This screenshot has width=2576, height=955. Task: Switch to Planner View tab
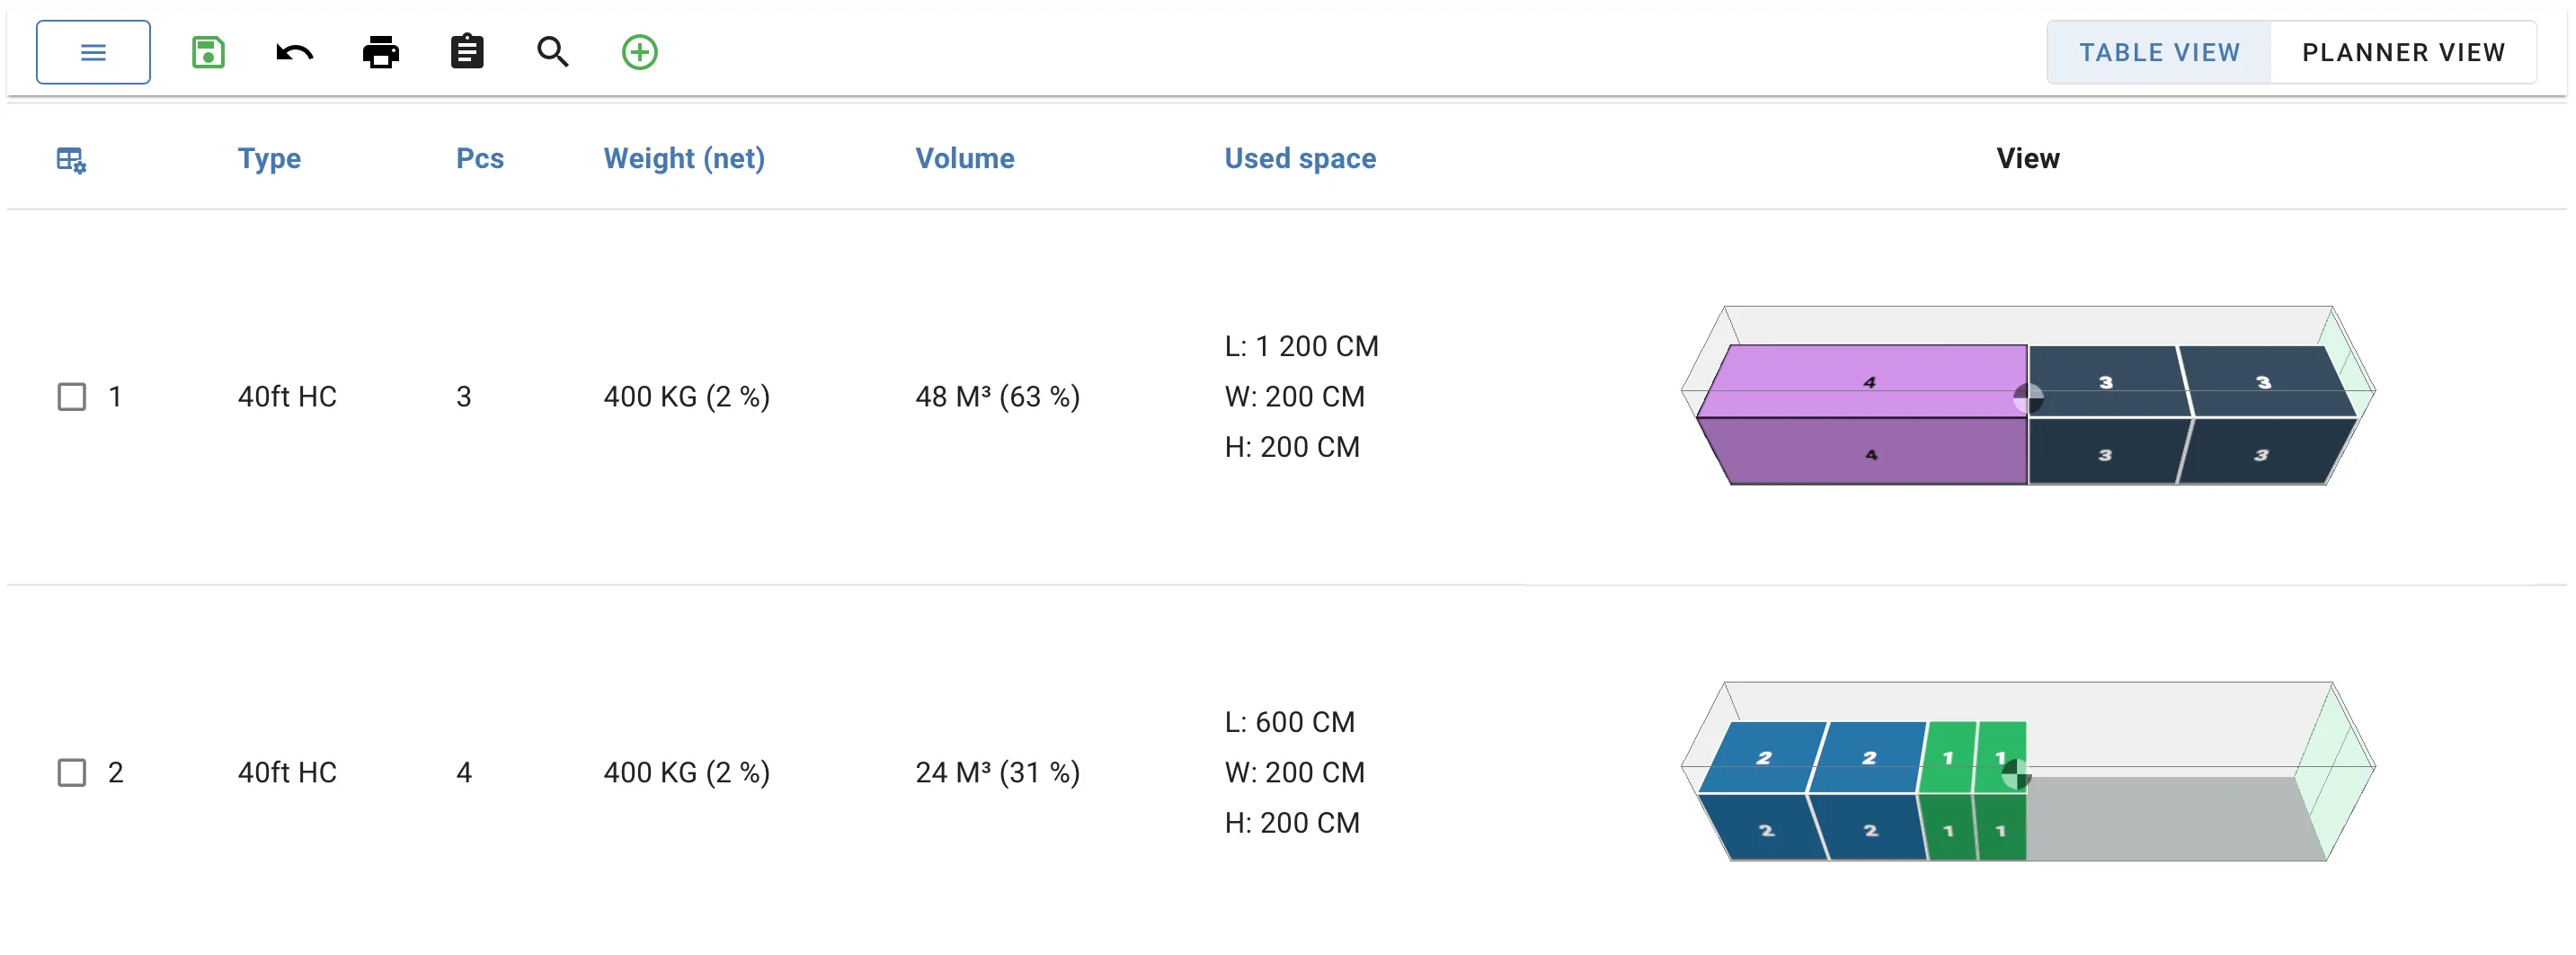click(2403, 52)
